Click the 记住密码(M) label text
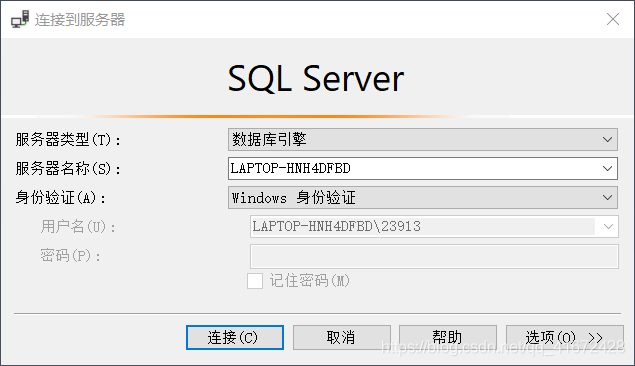This screenshot has width=635, height=366. coord(309,281)
